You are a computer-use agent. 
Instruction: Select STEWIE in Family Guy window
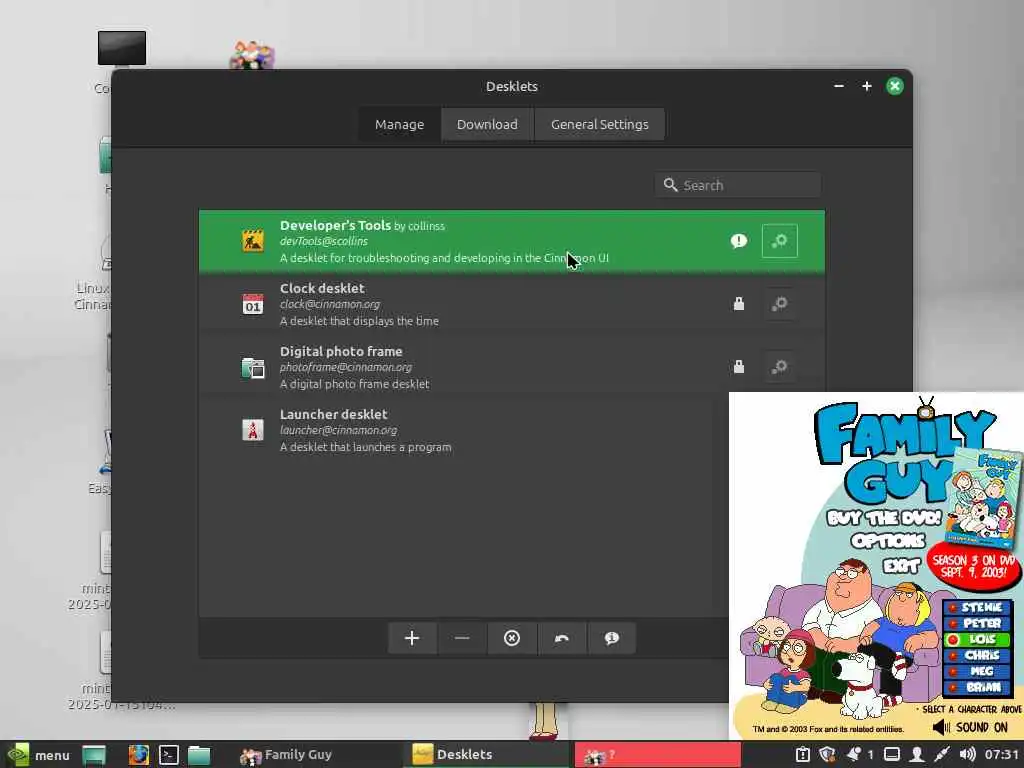[977, 607]
